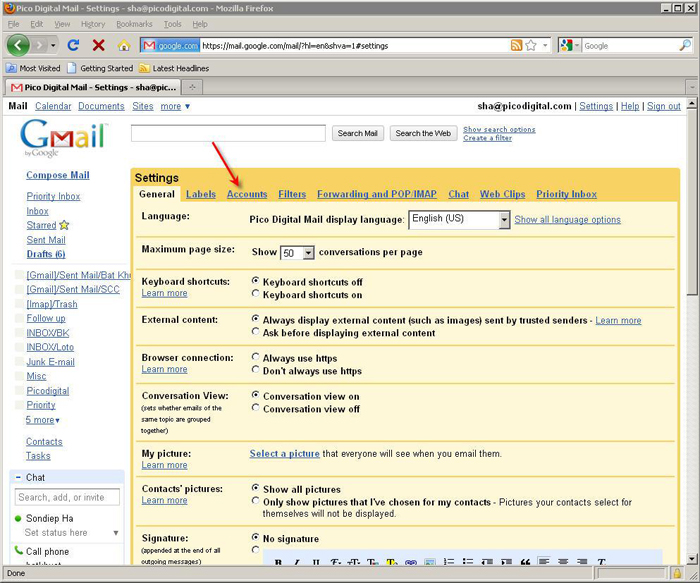Select Keyboard shortcuts on
Image resolution: width=700 pixels, height=583 pixels.
coord(255,294)
